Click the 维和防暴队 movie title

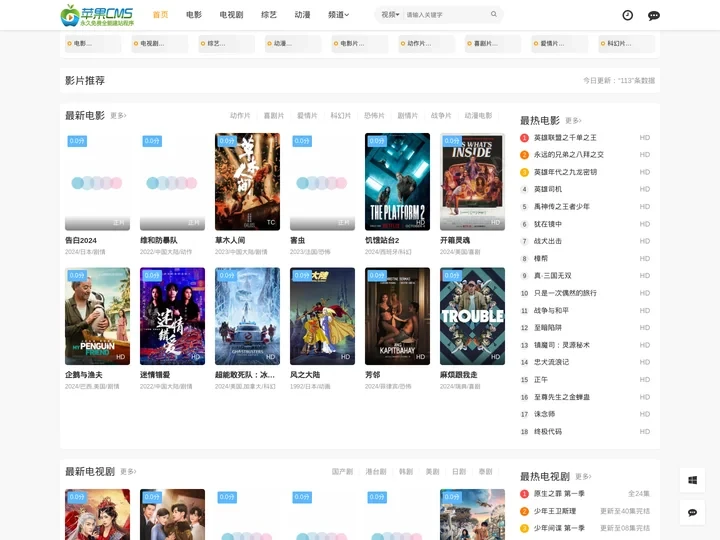click(x=159, y=240)
